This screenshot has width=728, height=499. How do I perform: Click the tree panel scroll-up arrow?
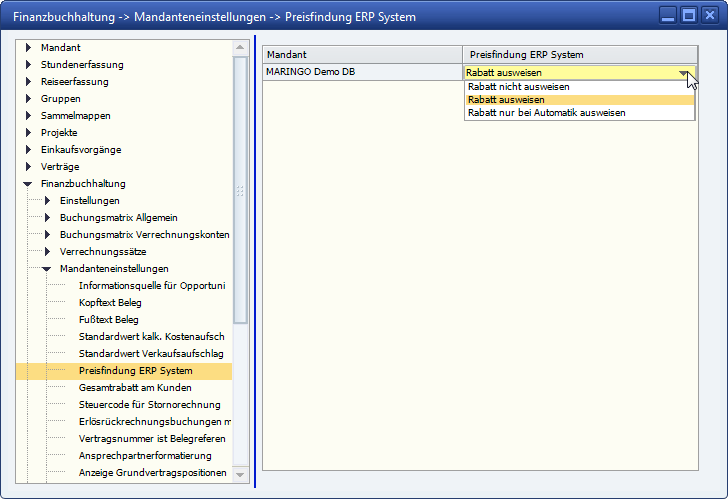pos(240,49)
